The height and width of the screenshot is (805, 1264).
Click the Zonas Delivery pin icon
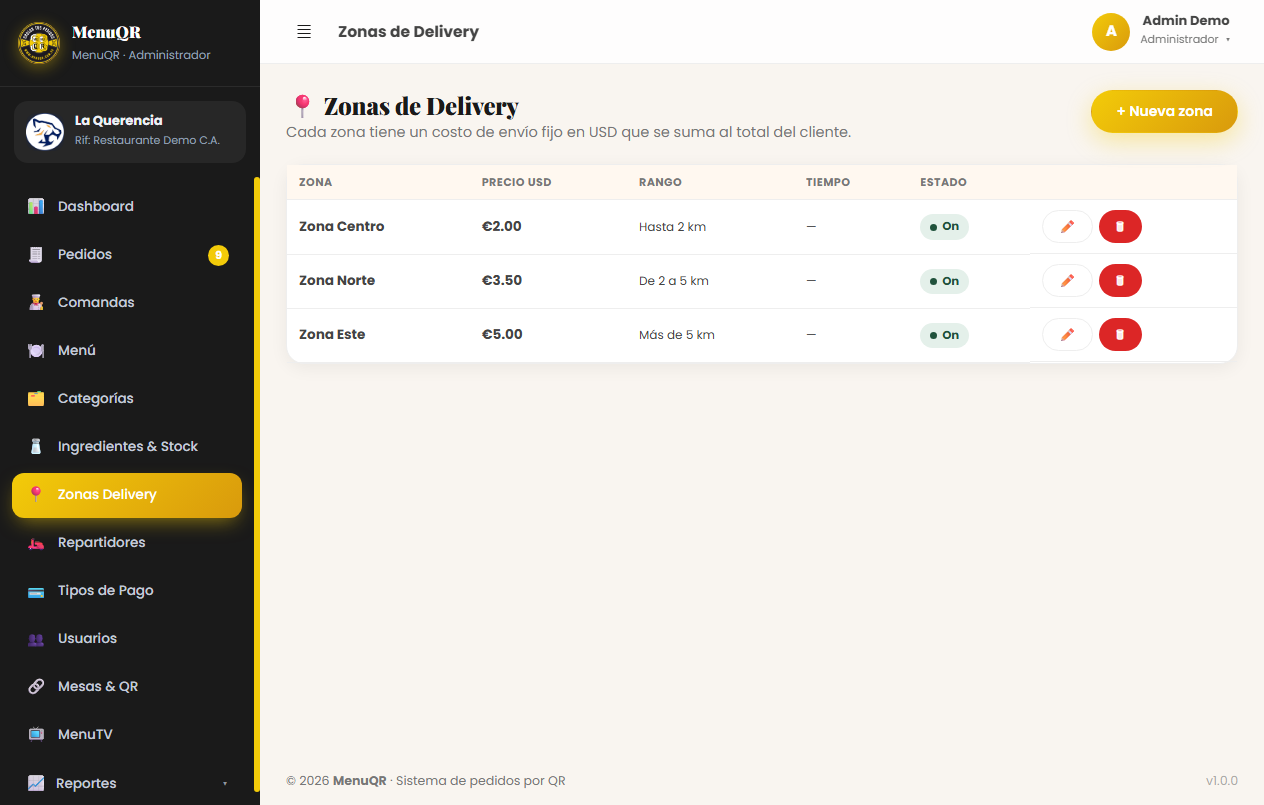pyautogui.click(x=36, y=494)
